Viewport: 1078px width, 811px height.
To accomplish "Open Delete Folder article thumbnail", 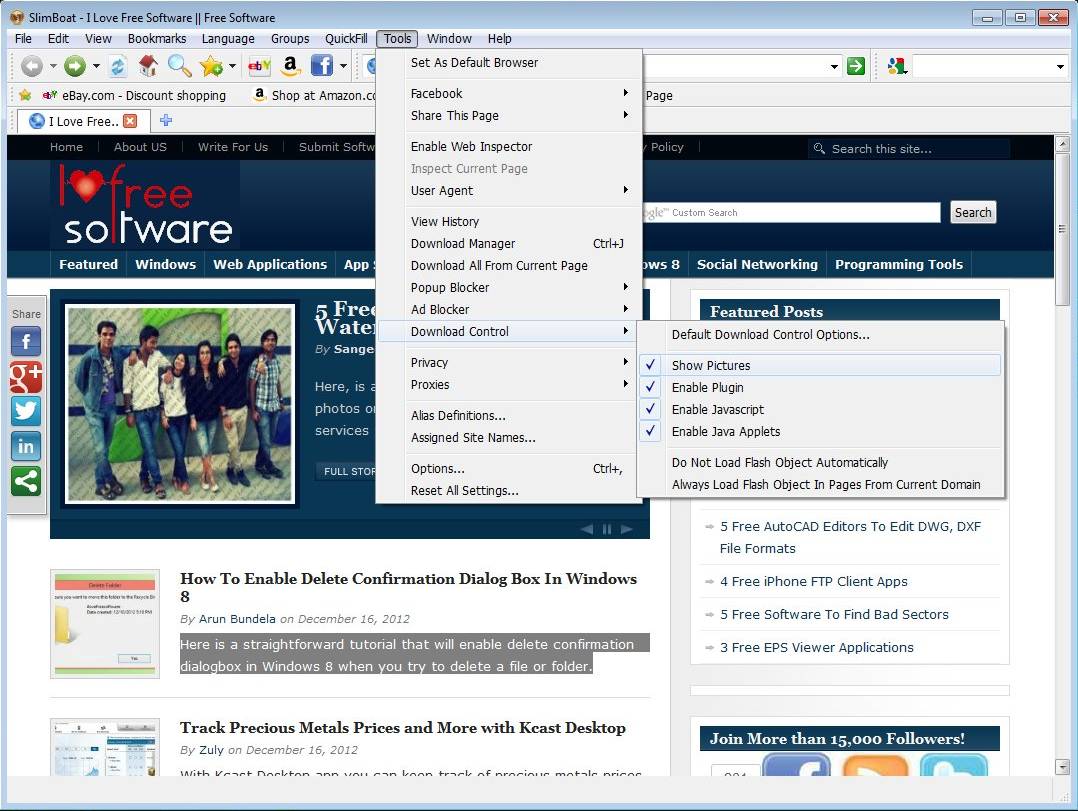I will [x=104, y=623].
